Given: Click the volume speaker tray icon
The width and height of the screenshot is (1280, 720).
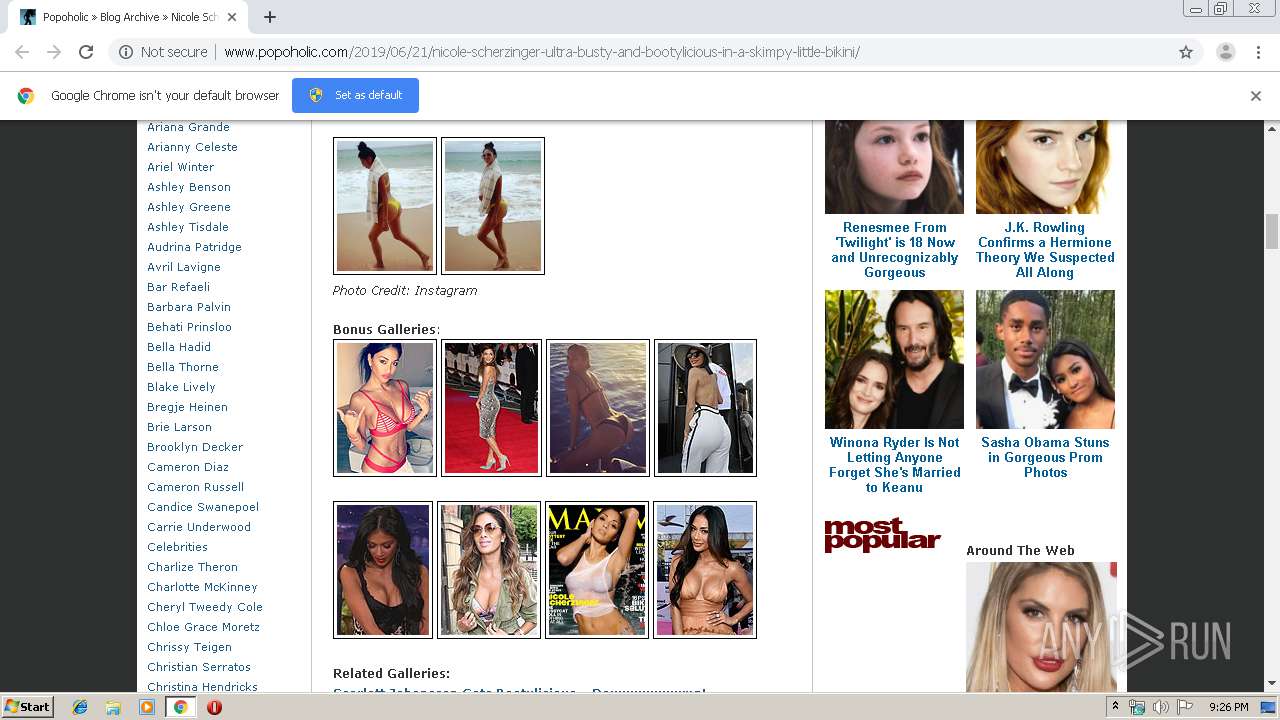Looking at the screenshot, I should pyautogui.click(x=1161, y=707).
